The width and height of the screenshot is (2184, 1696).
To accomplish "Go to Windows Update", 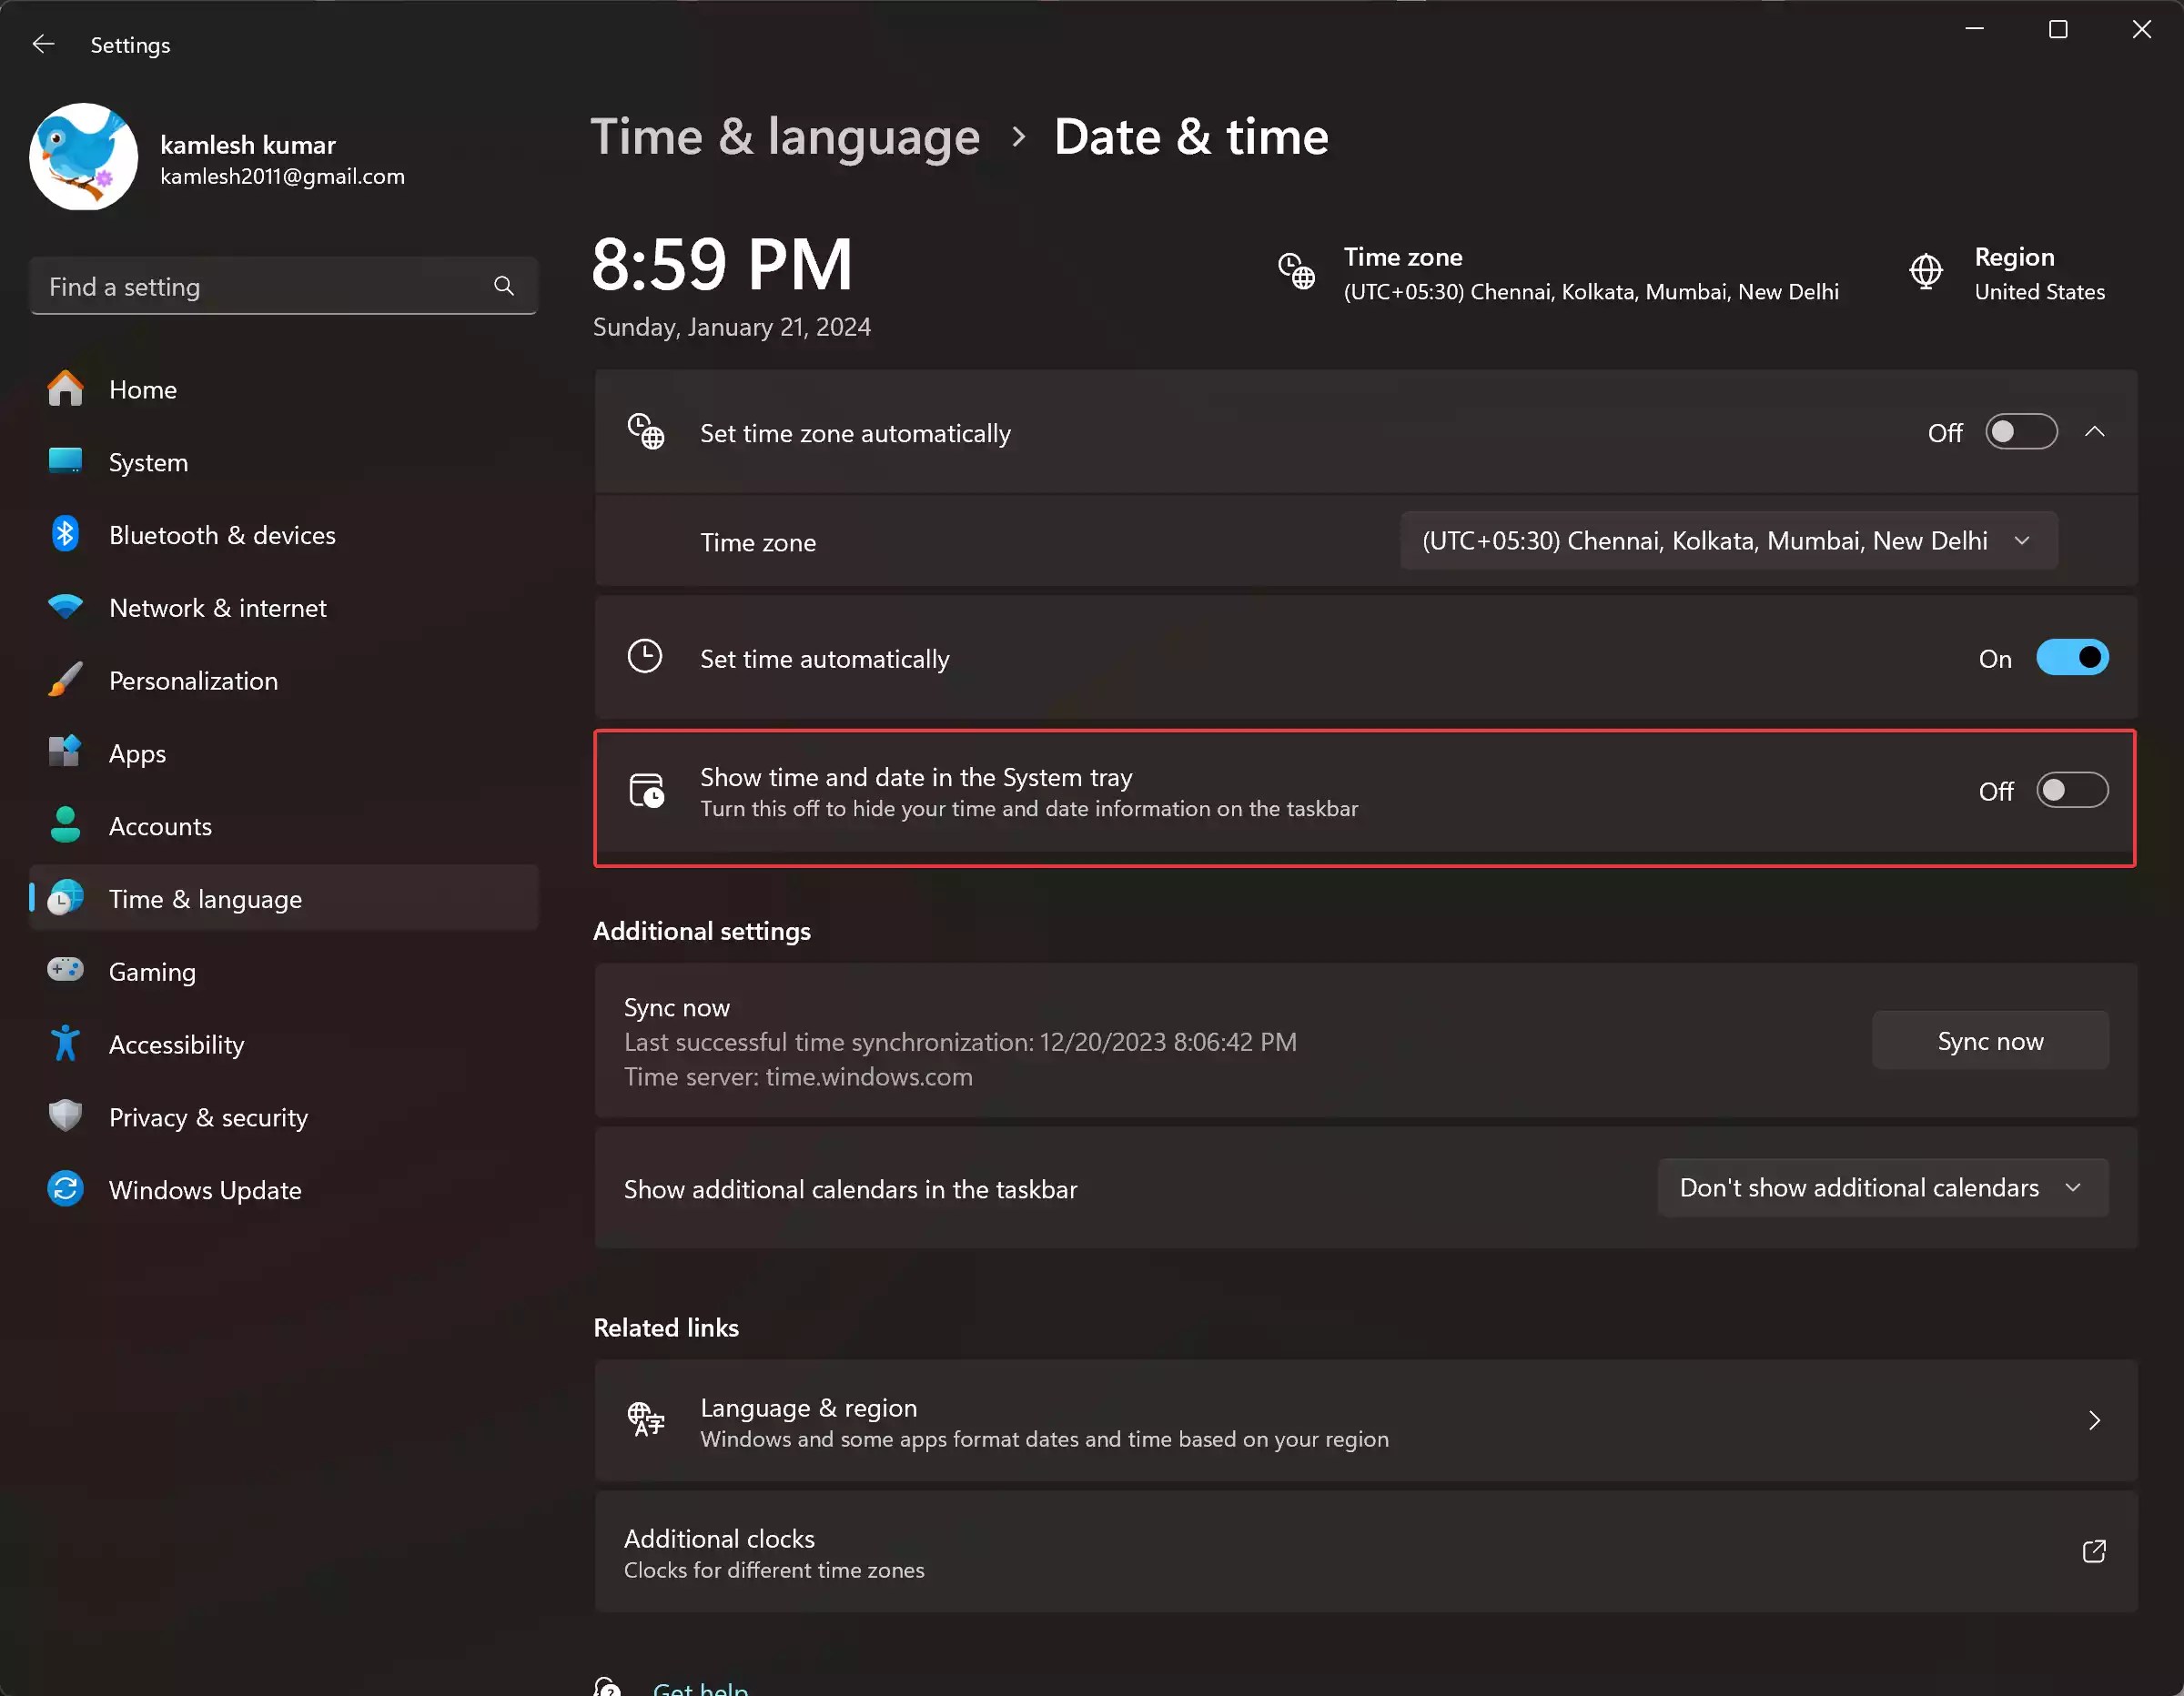I will [204, 1189].
